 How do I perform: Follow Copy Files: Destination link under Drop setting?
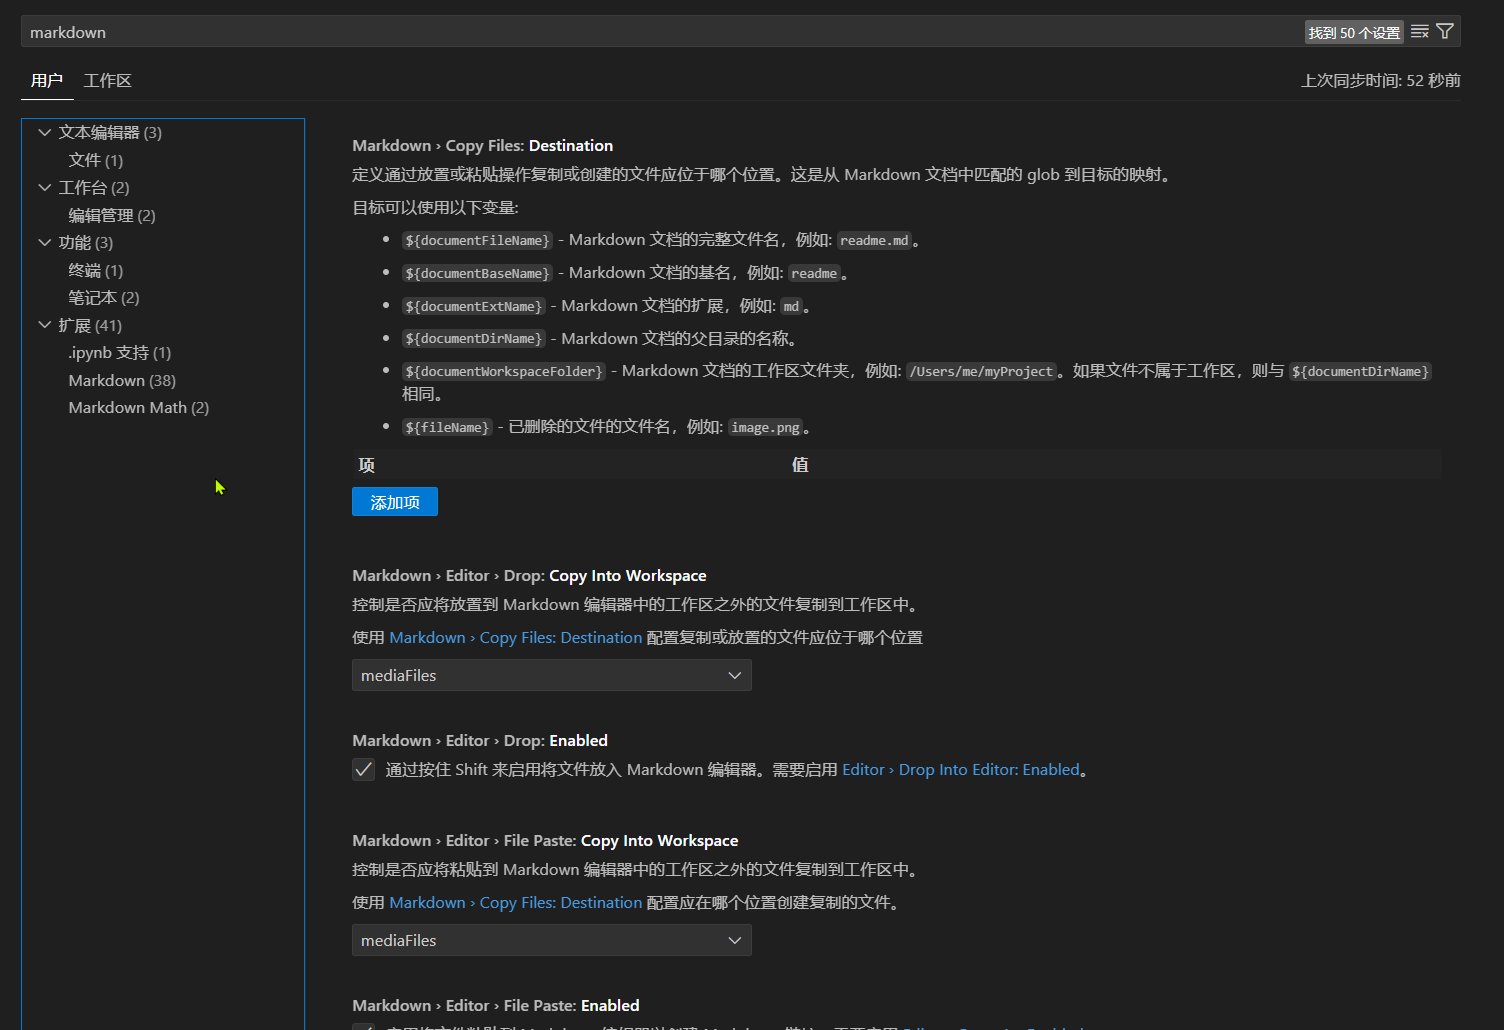click(516, 637)
